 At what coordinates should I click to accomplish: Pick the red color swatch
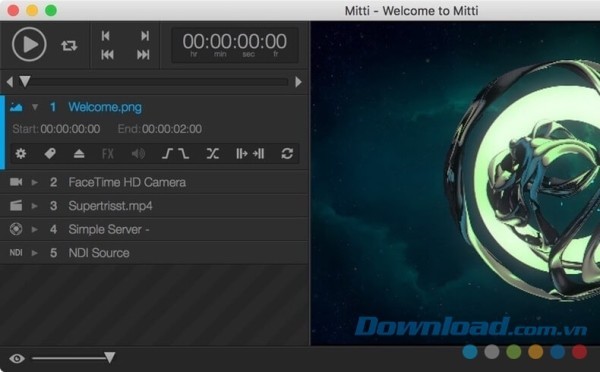tap(579, 352)
